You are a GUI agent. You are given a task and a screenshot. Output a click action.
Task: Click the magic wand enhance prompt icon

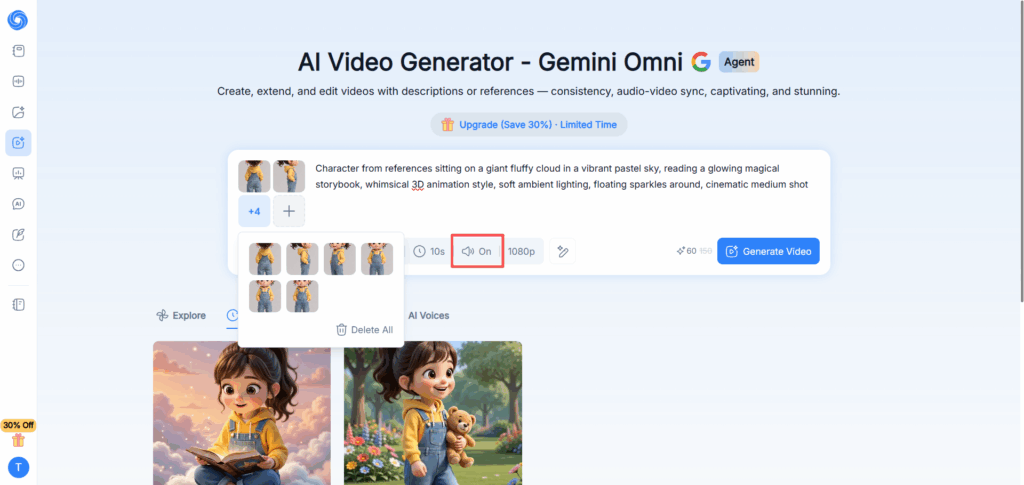pos(562,251)
